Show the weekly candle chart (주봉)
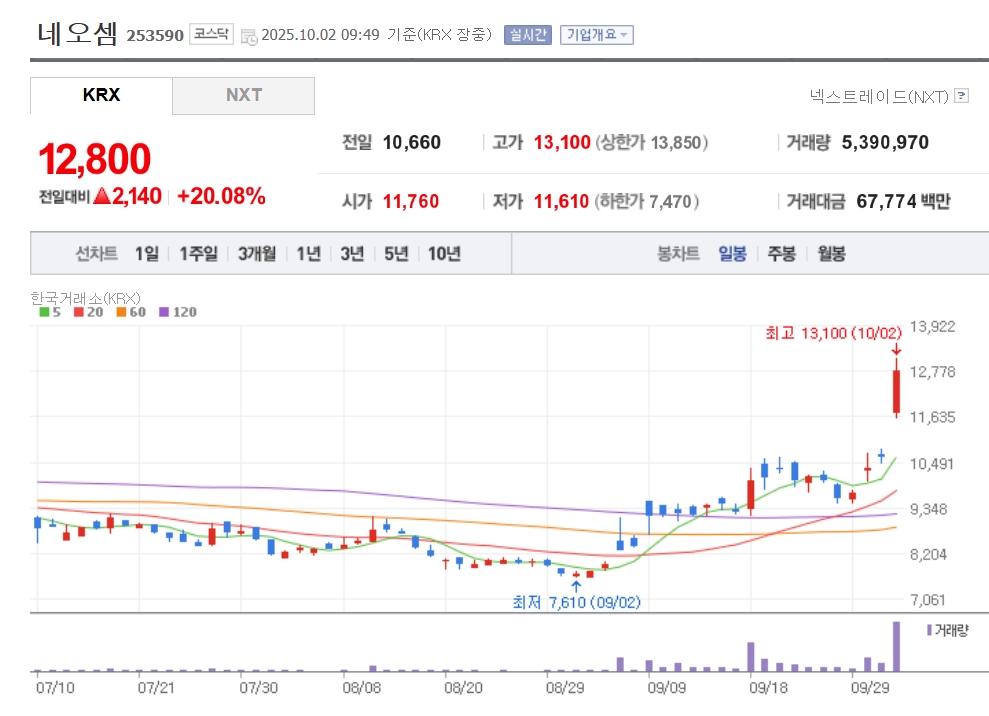The width and height of the screenshot is (989, 716). pyautogui.click(x=781, y=254)
